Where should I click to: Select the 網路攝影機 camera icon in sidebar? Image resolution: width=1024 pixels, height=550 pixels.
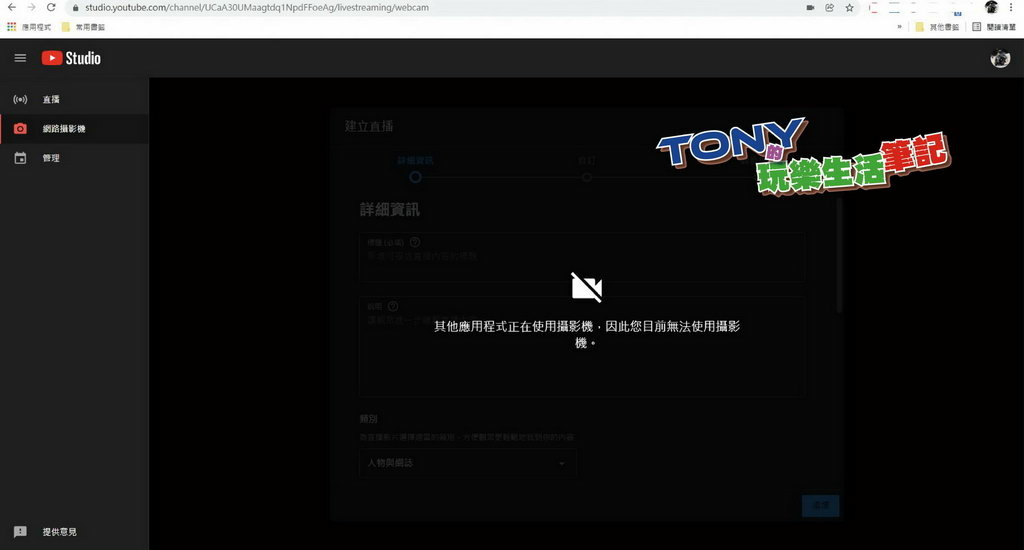pos(20,129)
